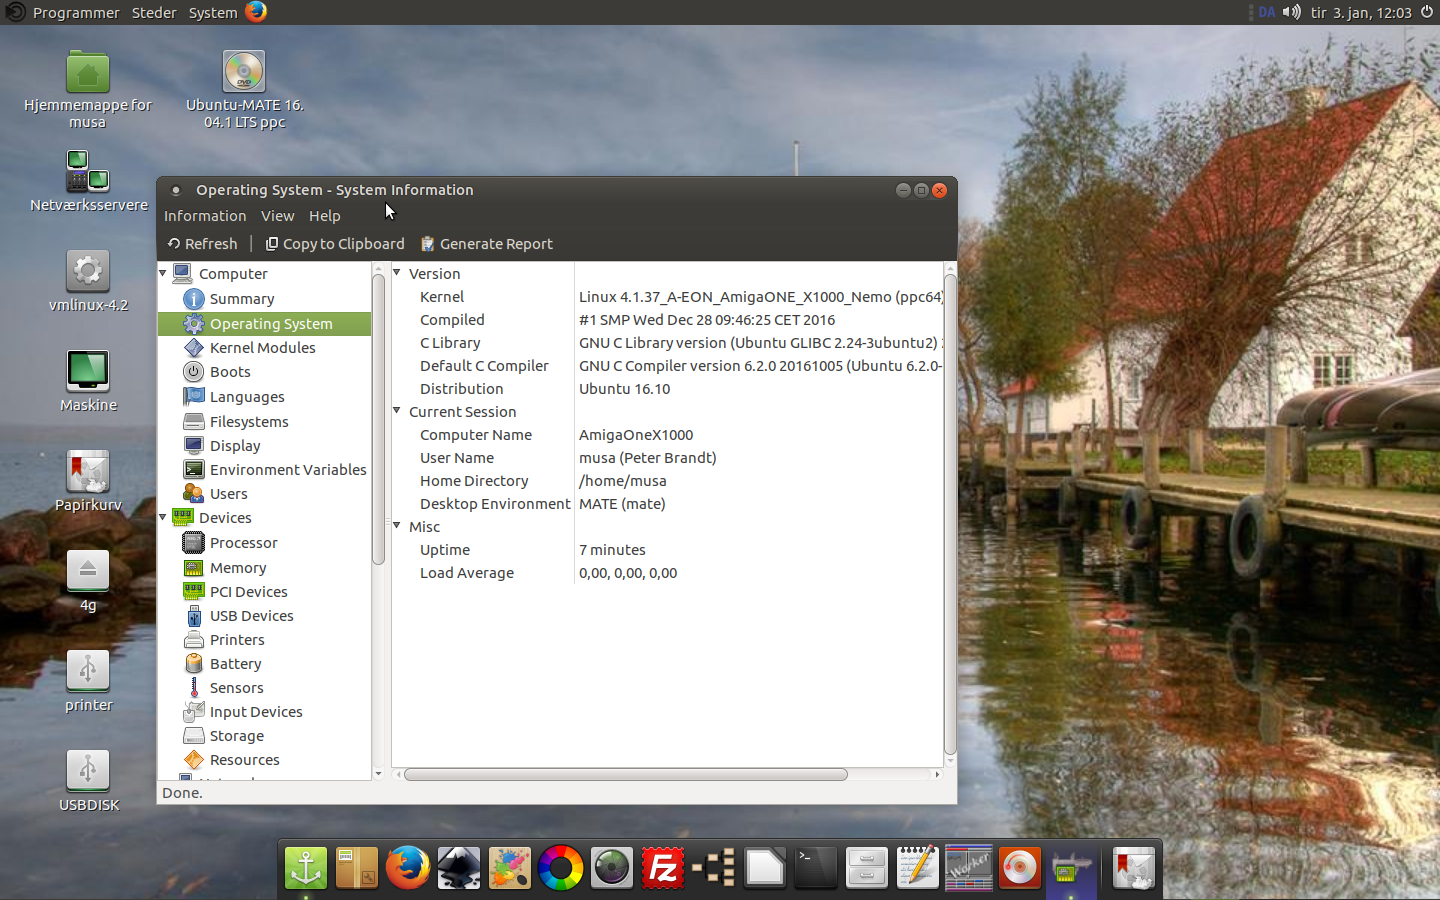Open the Boots entry

[230, 372]
